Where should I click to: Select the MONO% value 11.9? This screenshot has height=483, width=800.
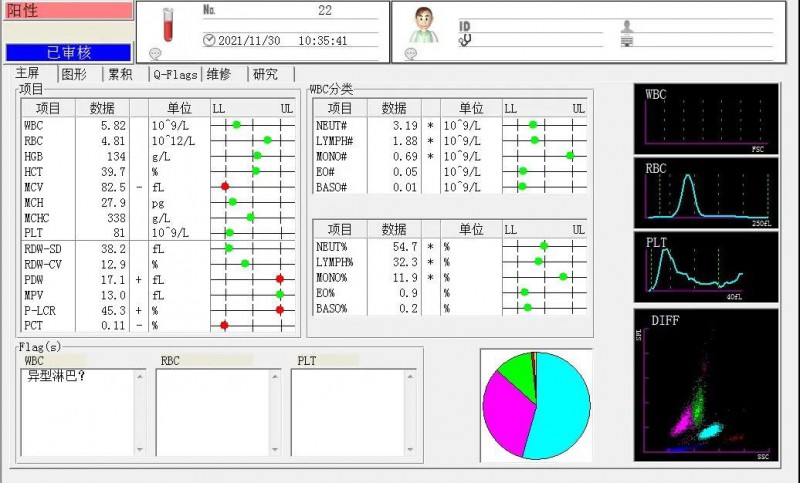405,277
